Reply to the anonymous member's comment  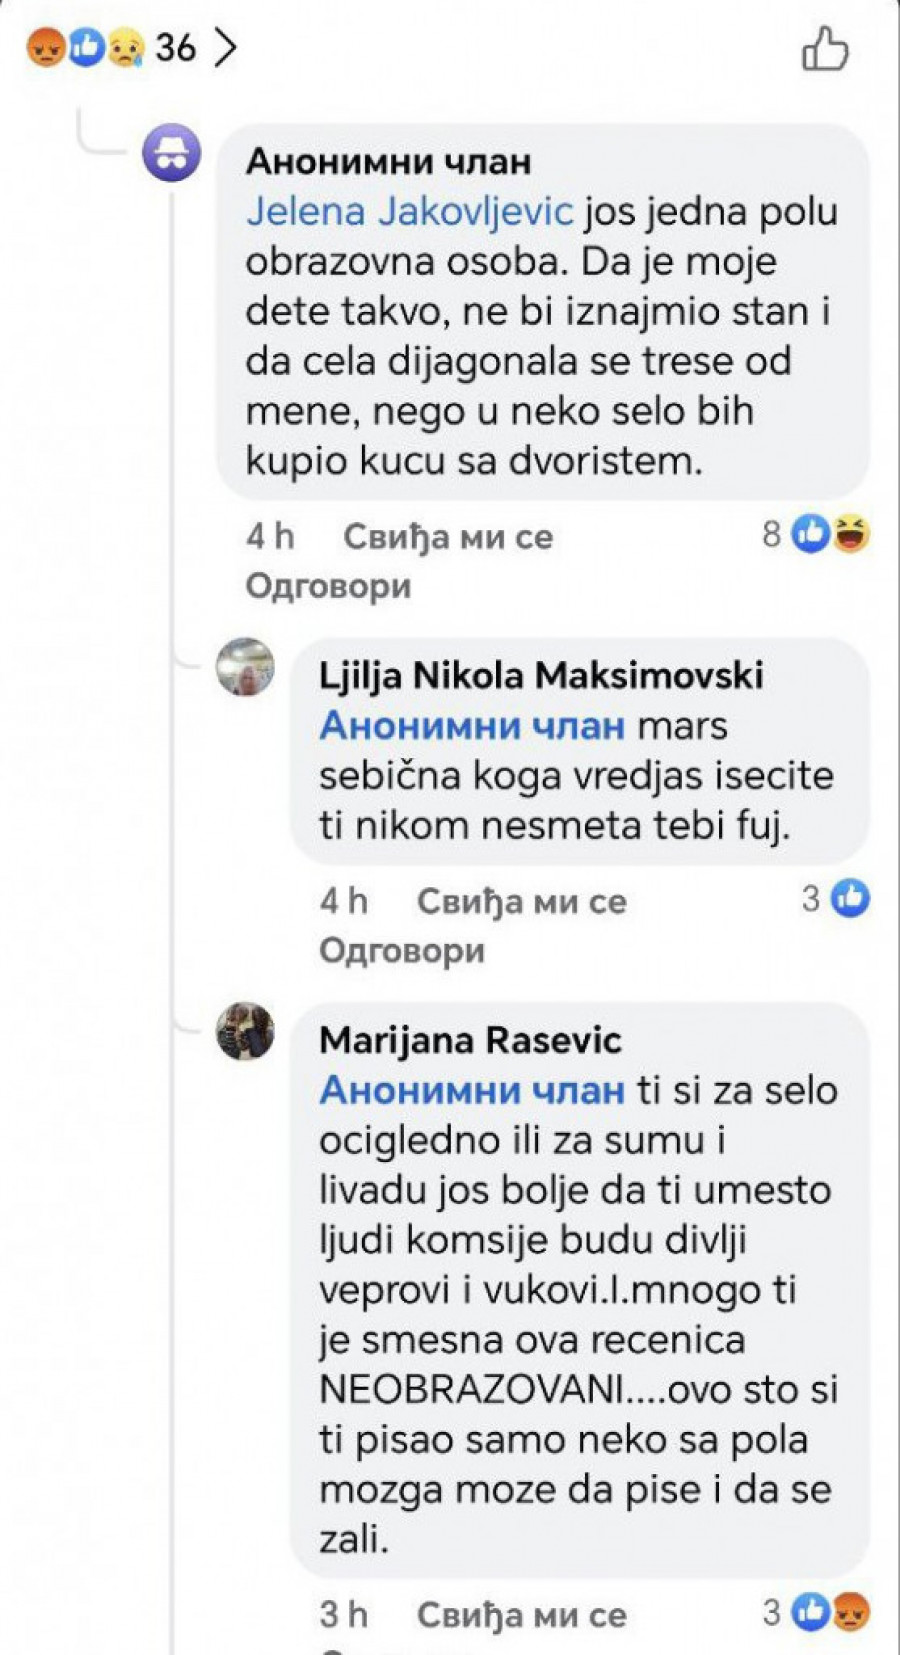pos(328,586)
